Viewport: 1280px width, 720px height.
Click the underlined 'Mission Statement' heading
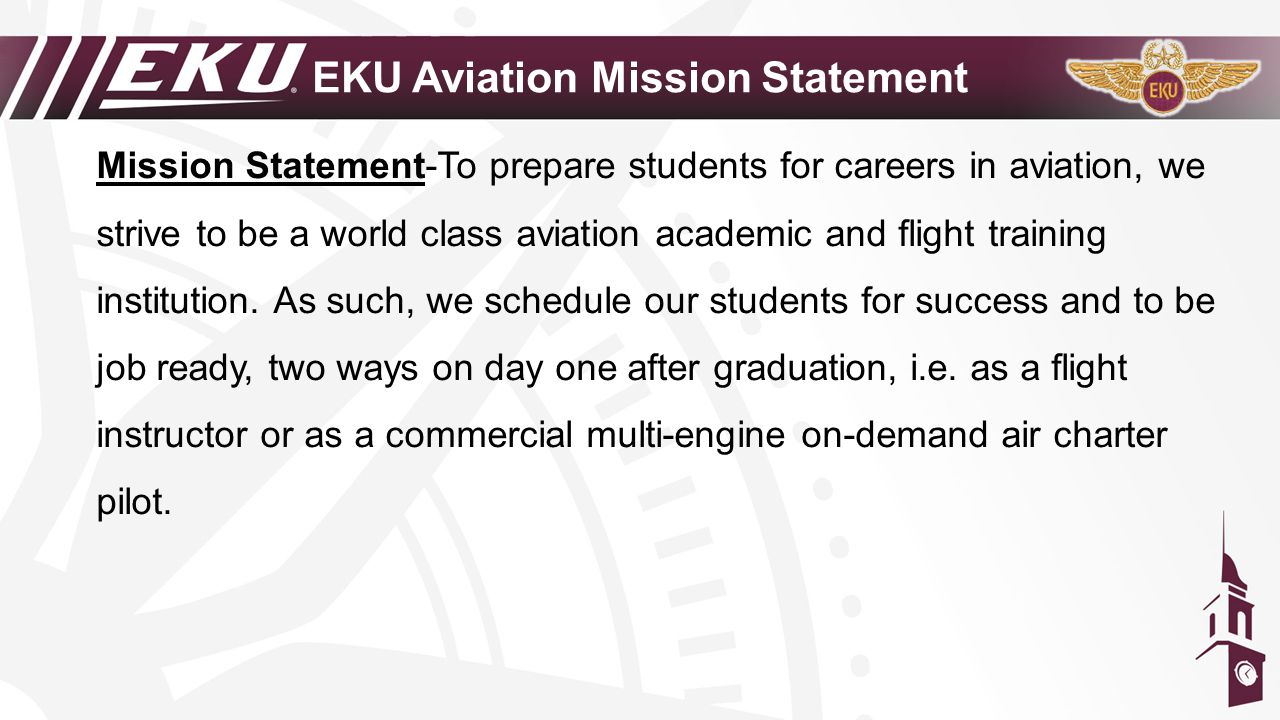(x=261, y=167)
